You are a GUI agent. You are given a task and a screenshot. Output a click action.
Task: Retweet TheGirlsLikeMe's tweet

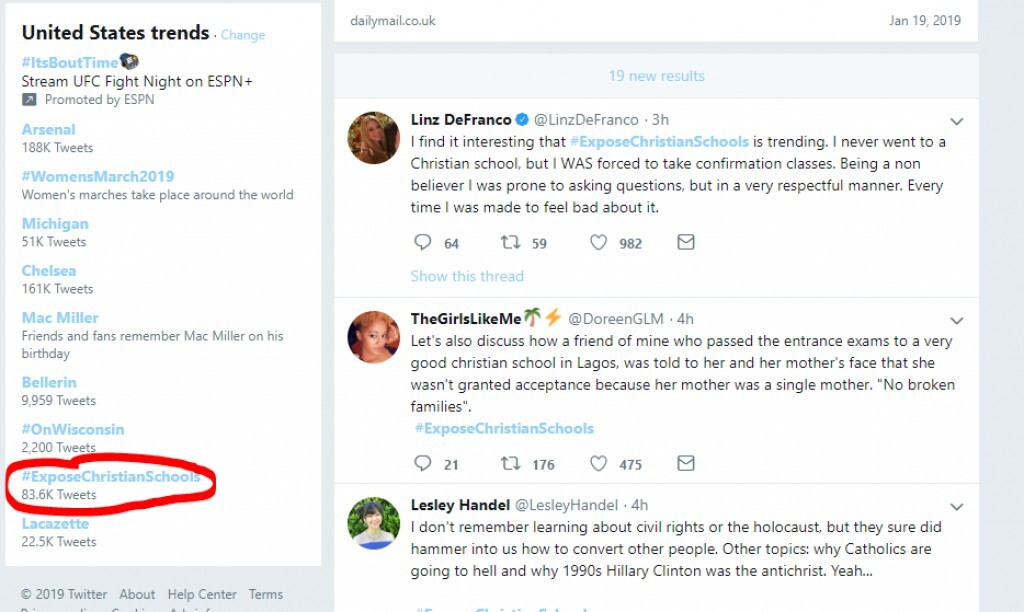point(510,463)
